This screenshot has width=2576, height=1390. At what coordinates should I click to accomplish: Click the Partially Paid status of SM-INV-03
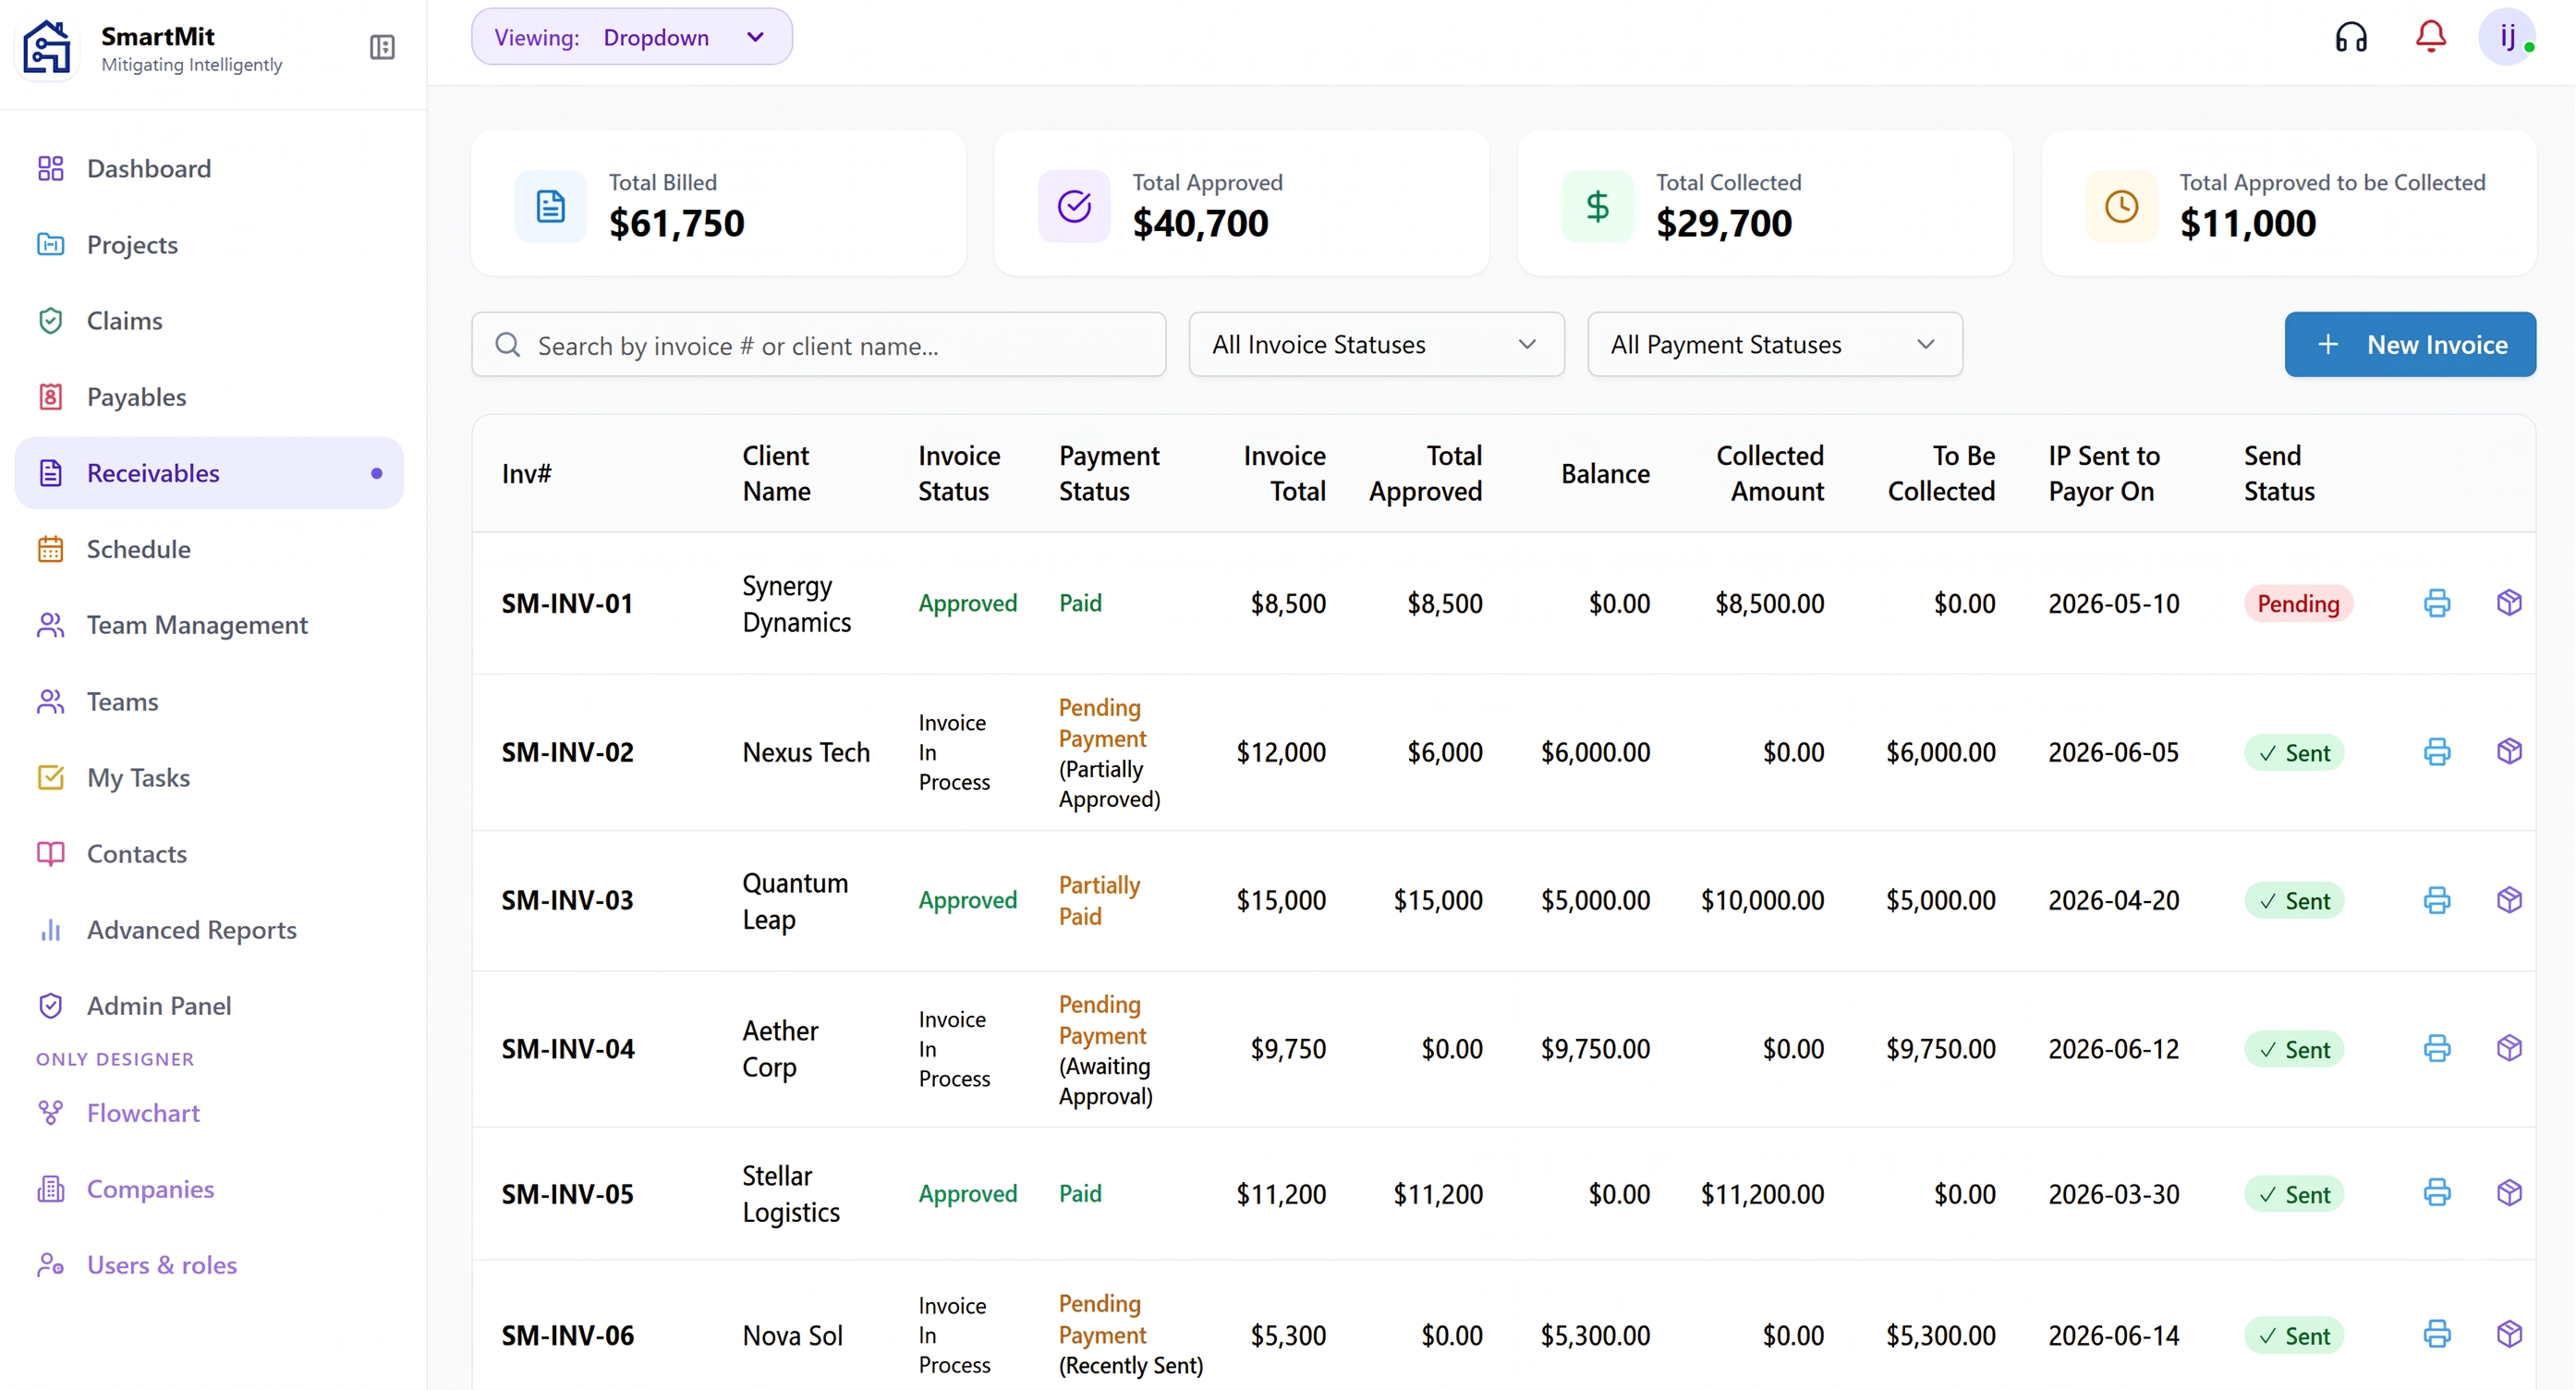pyautogui.click(x=1099, y=901)
